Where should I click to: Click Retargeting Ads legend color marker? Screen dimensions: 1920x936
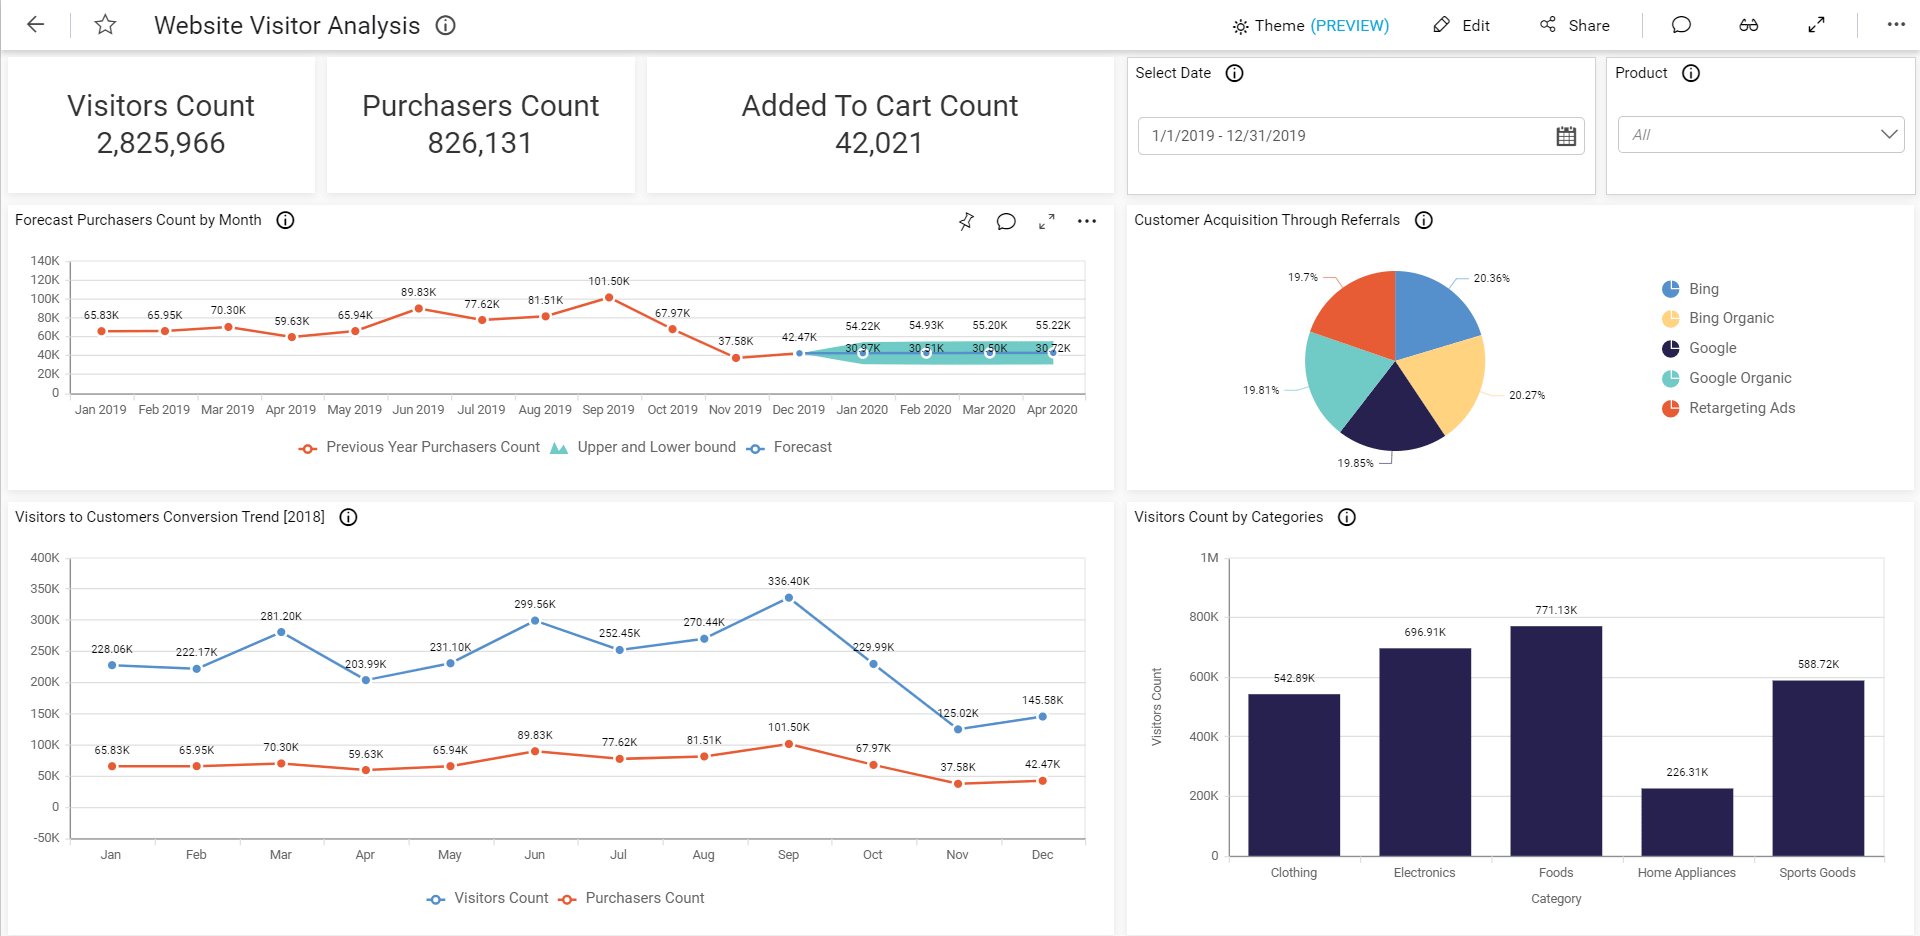tap(1670, 408)
